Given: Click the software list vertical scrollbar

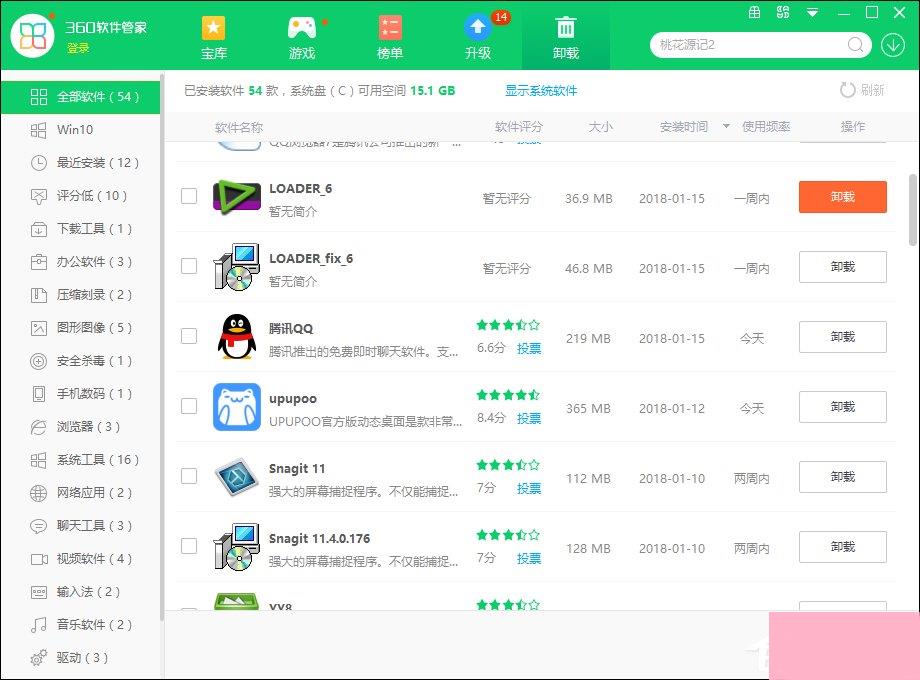Looking at the screenshot, I should 912,209.
